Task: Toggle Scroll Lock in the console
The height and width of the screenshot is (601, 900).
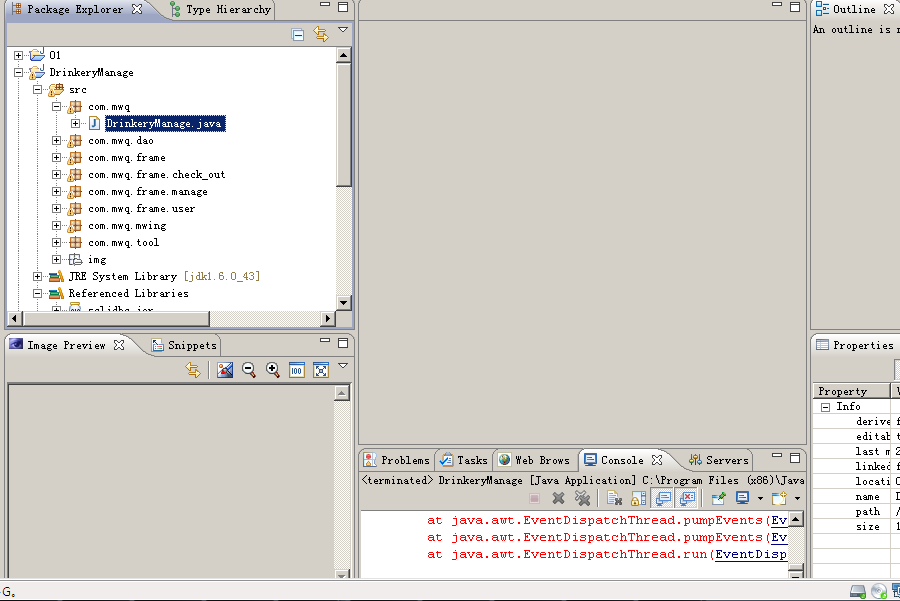Action: tap(638, 499)
